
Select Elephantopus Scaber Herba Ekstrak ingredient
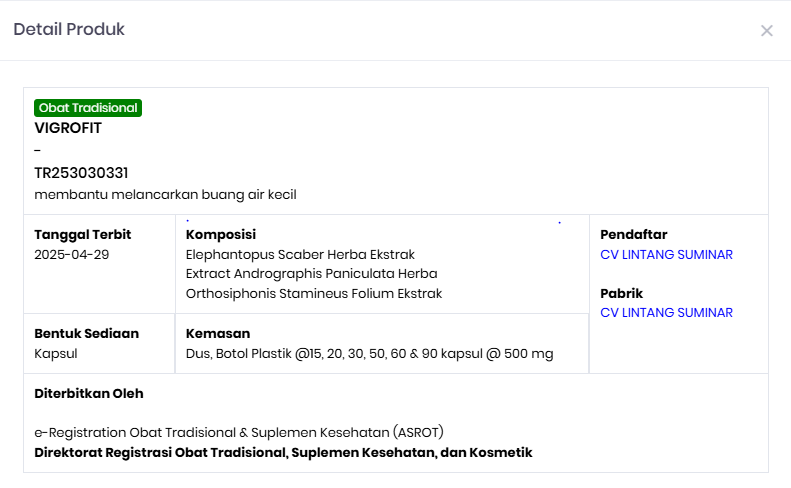click(300, 255)
